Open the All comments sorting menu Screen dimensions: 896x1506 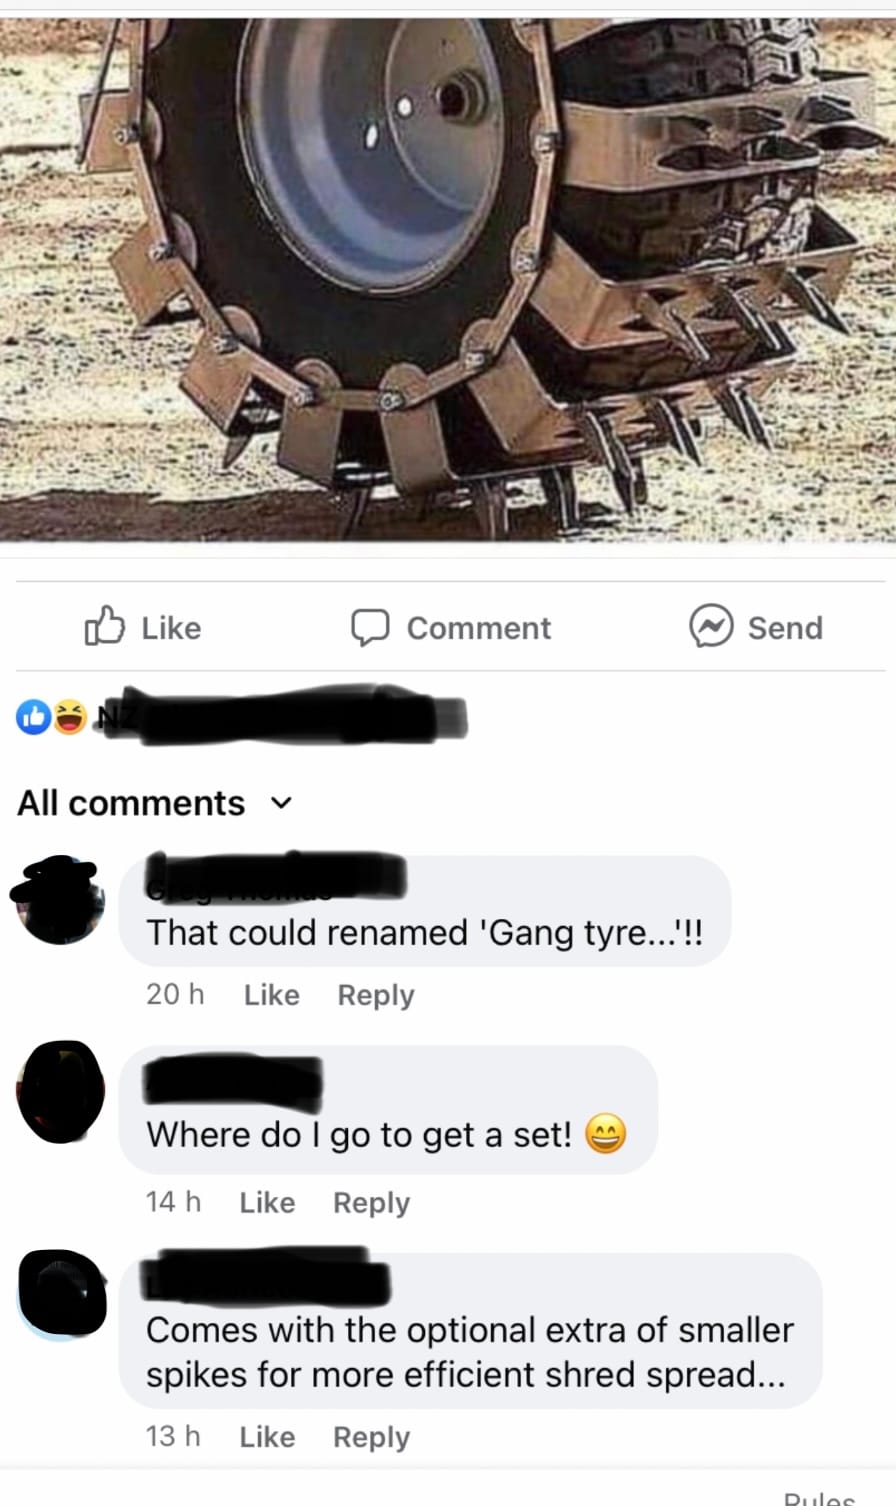pyautogui.click(x=155, y=803)
